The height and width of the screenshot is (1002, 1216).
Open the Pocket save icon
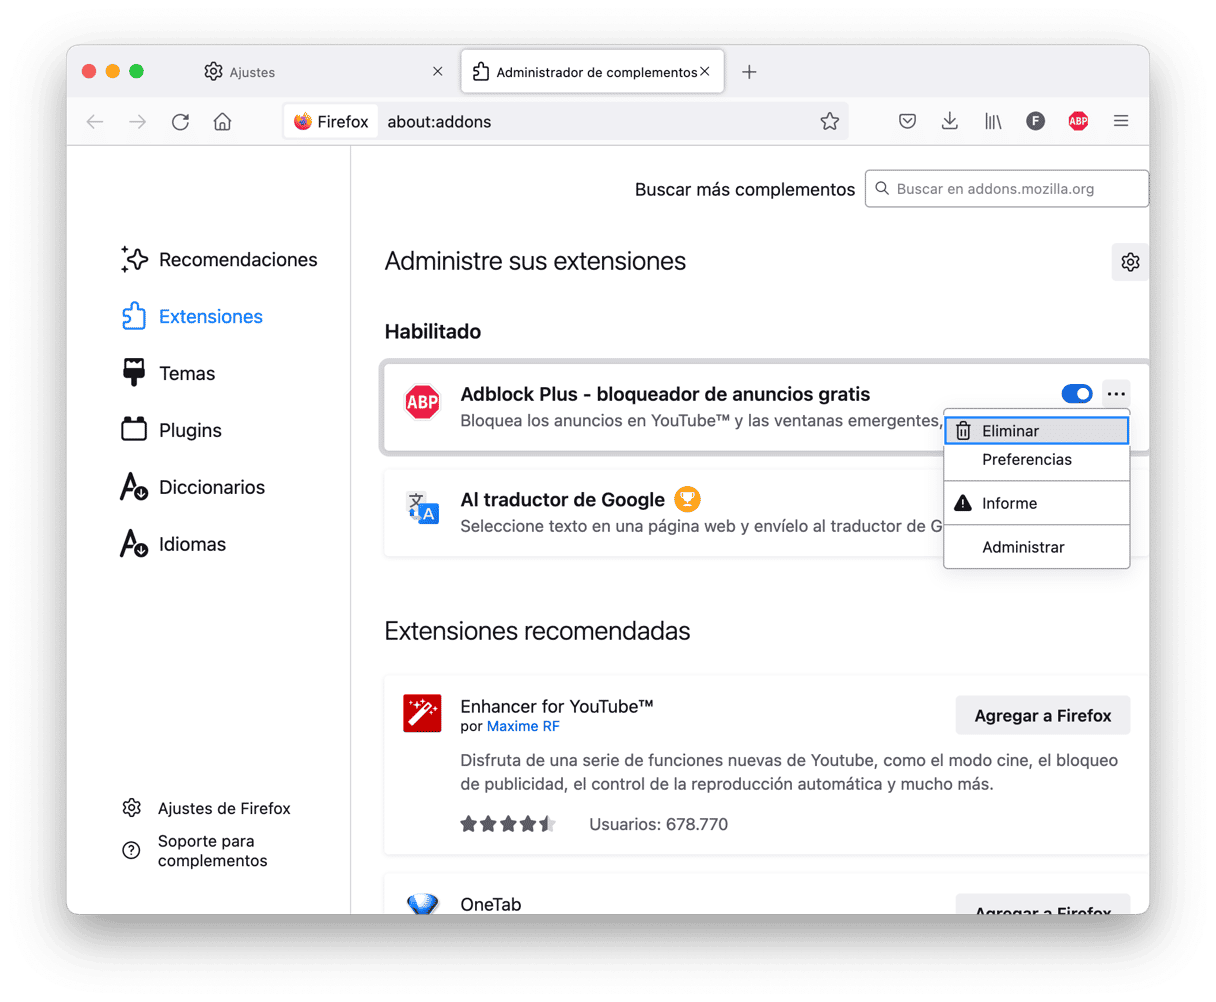click(907, 122)
